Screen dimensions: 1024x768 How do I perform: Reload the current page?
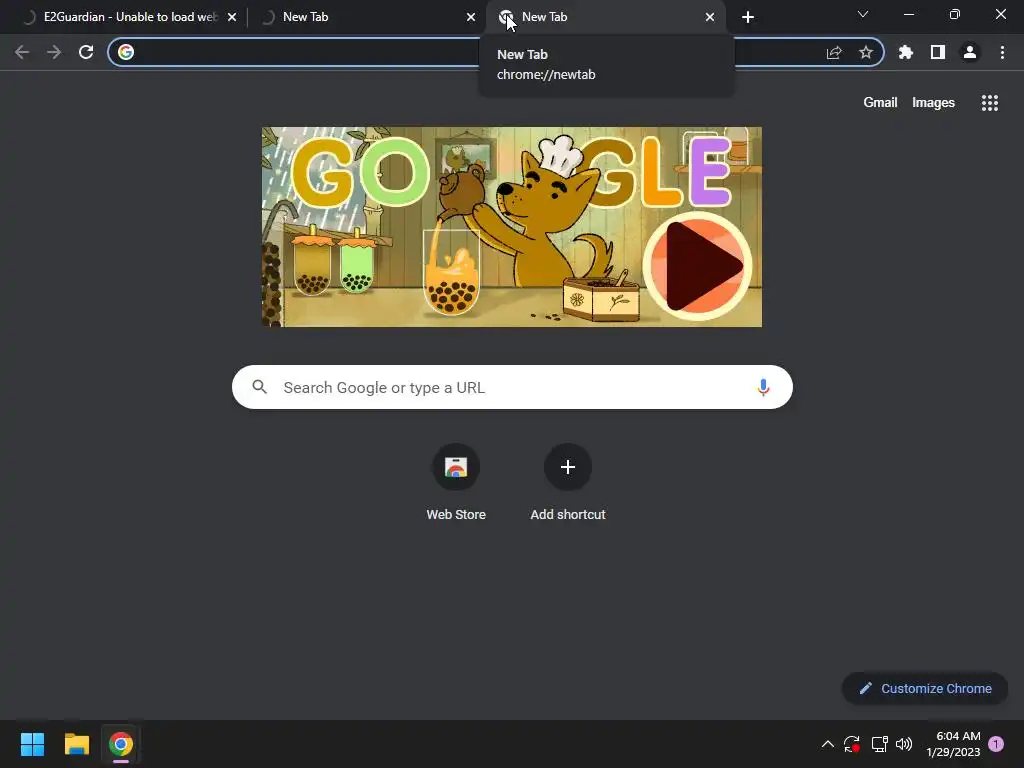(x=86, y=52)
